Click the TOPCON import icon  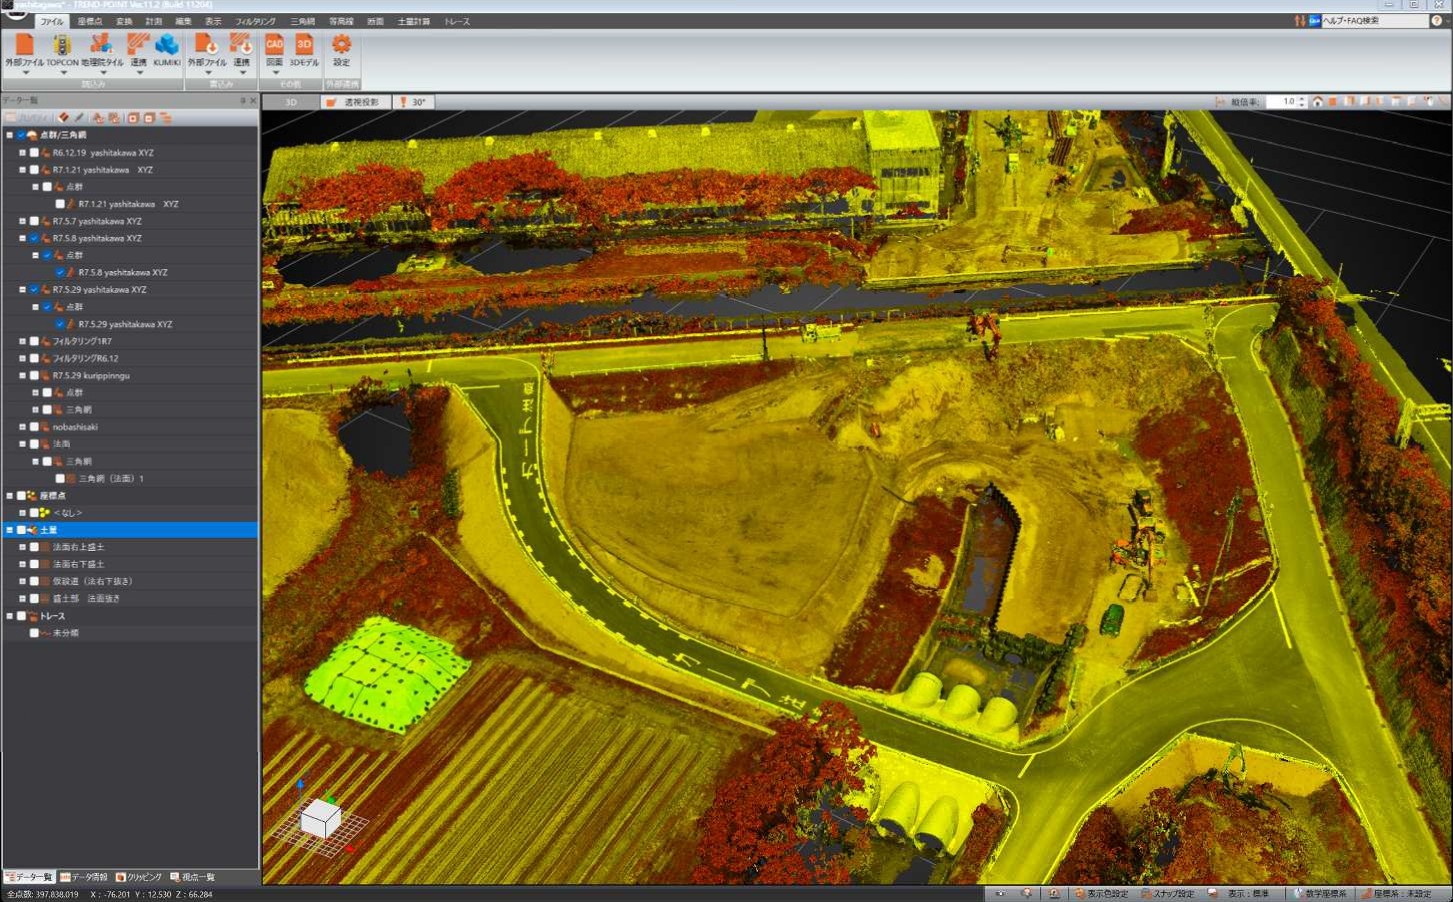tap(62, 50)
